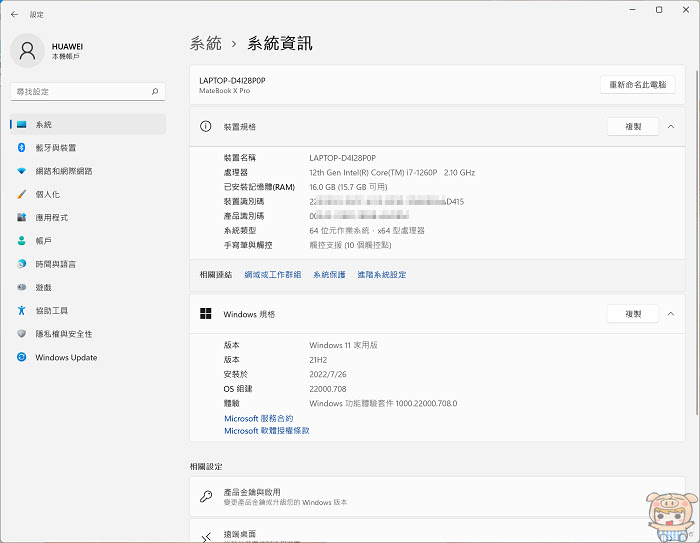Click the Windows Update sync icon

[21, 357]
